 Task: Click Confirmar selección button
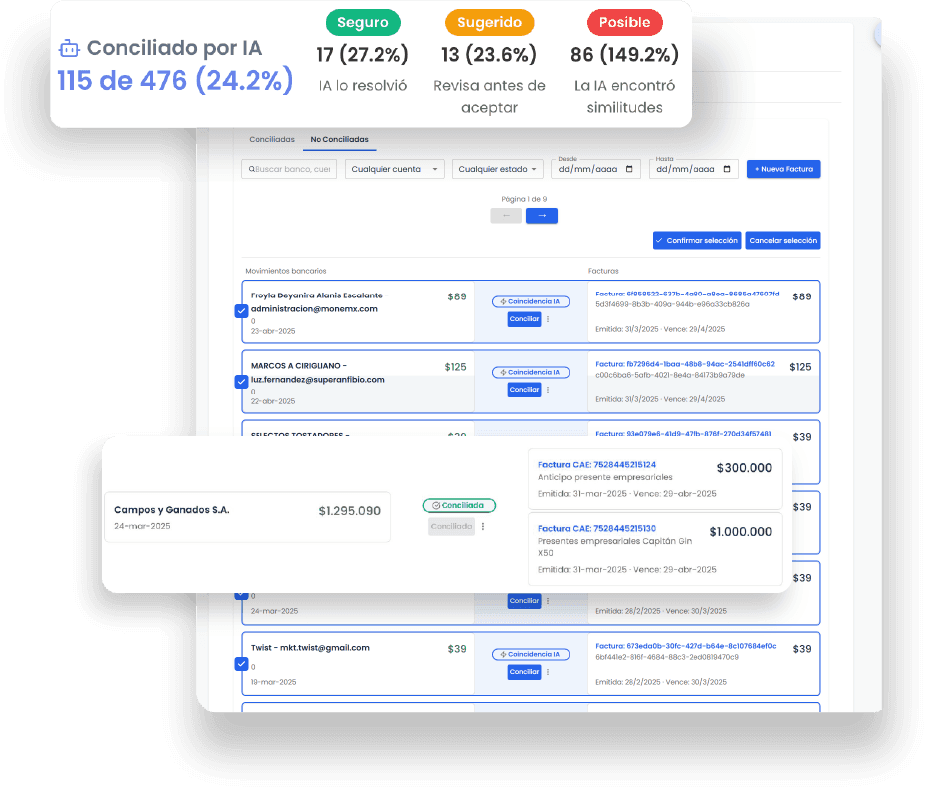tap(697, 240)
